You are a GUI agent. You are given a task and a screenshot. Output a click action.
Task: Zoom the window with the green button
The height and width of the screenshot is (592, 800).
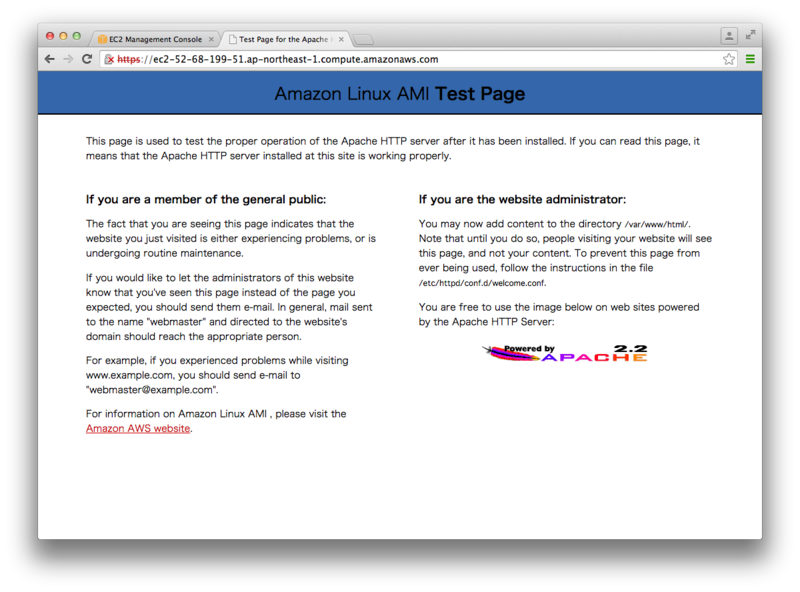[x=77, y=36]
